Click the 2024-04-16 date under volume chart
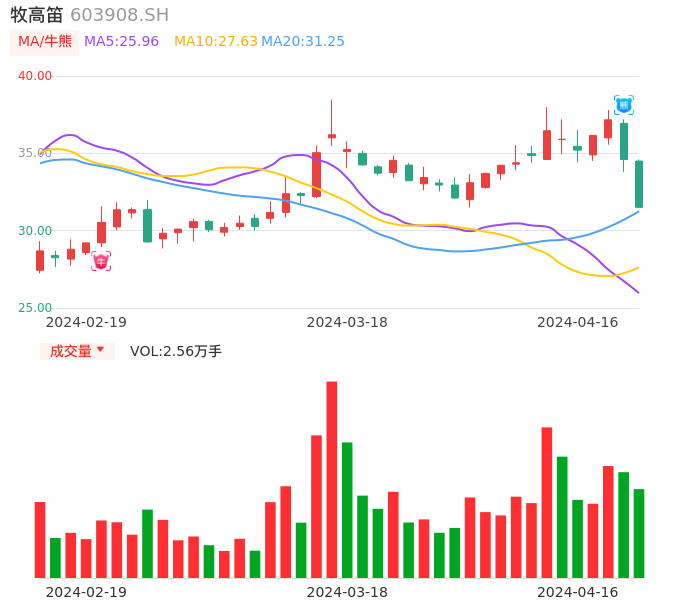This screenshot has height=606, width=686. 577,592
